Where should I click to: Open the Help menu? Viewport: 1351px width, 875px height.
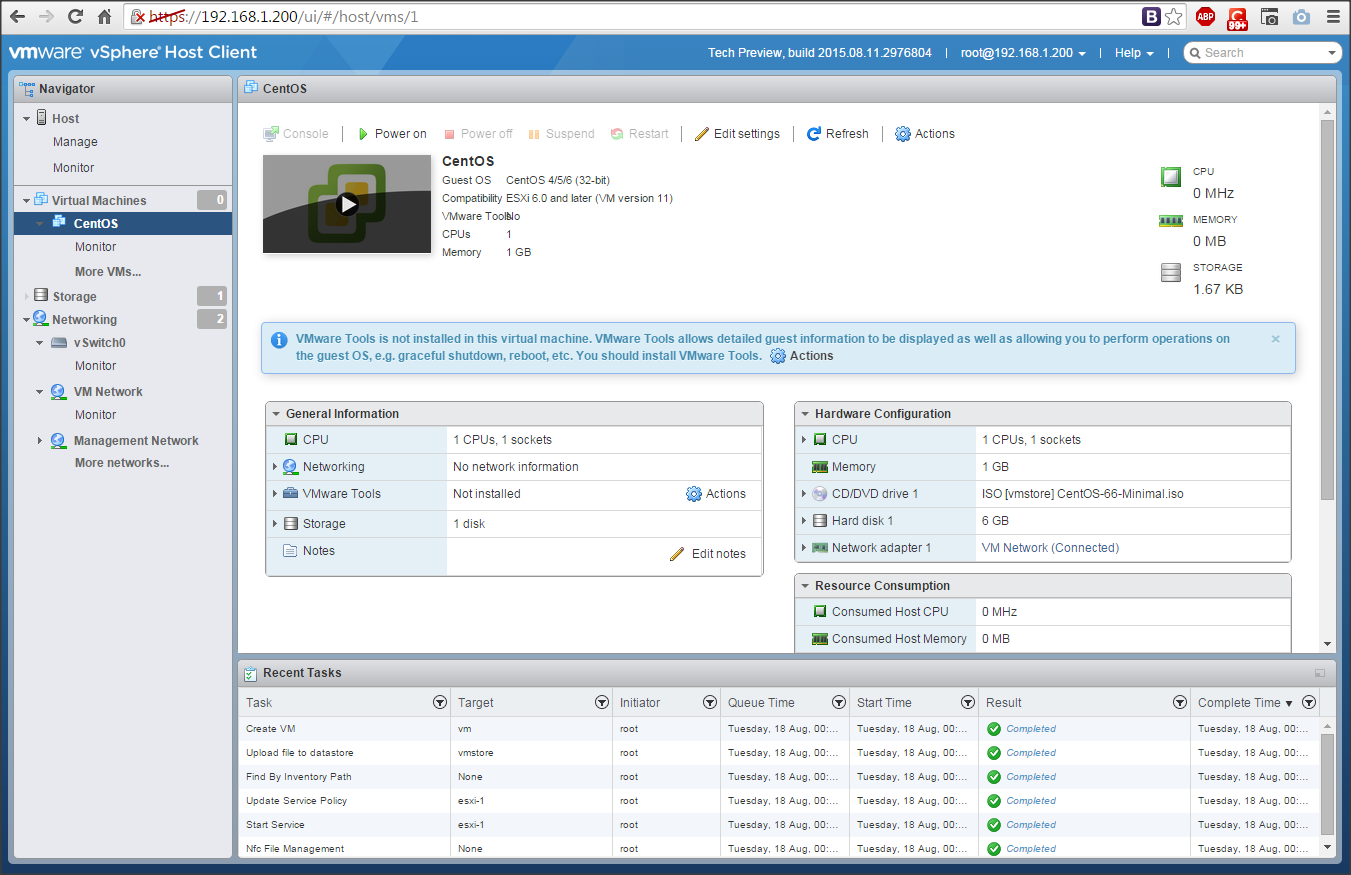[x=1134, y=53]
